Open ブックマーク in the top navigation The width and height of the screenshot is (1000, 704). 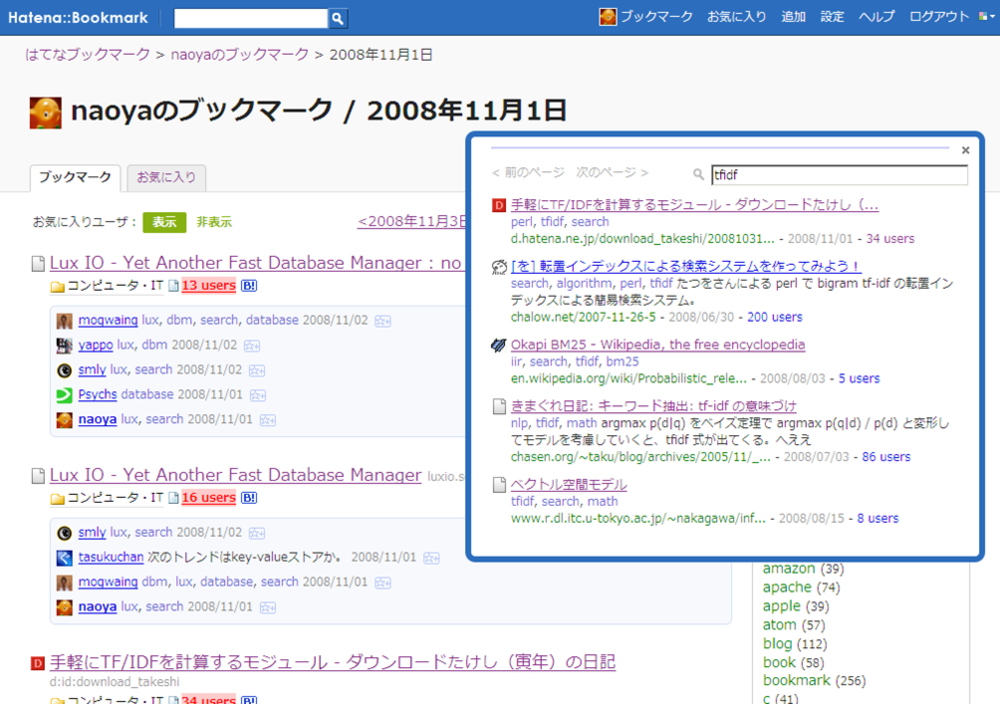coord(656,17)
